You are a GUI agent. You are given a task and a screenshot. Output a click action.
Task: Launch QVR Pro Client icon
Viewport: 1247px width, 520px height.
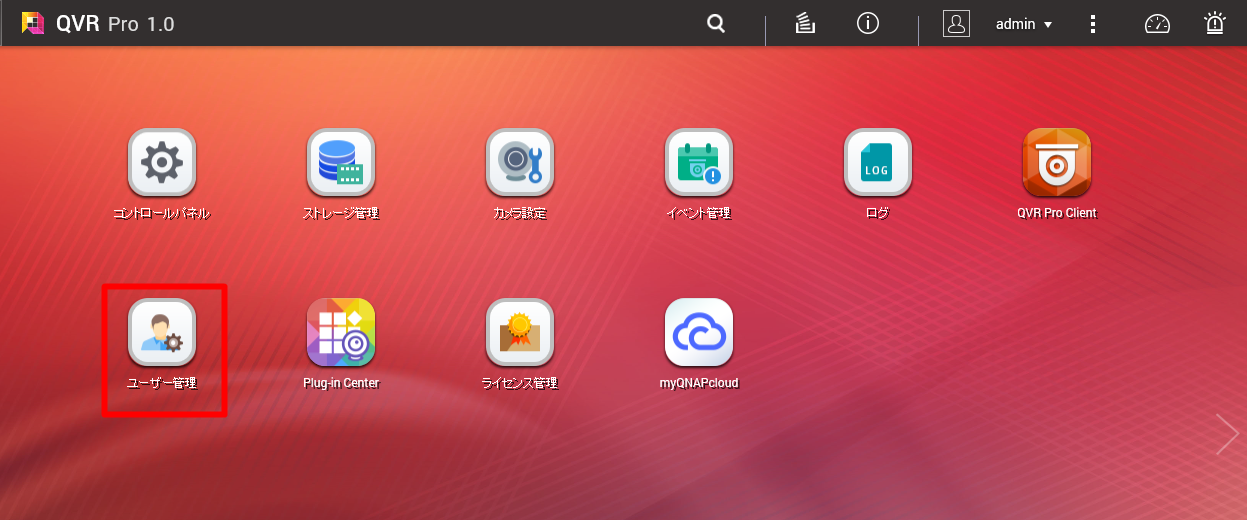pos(1057,162)
